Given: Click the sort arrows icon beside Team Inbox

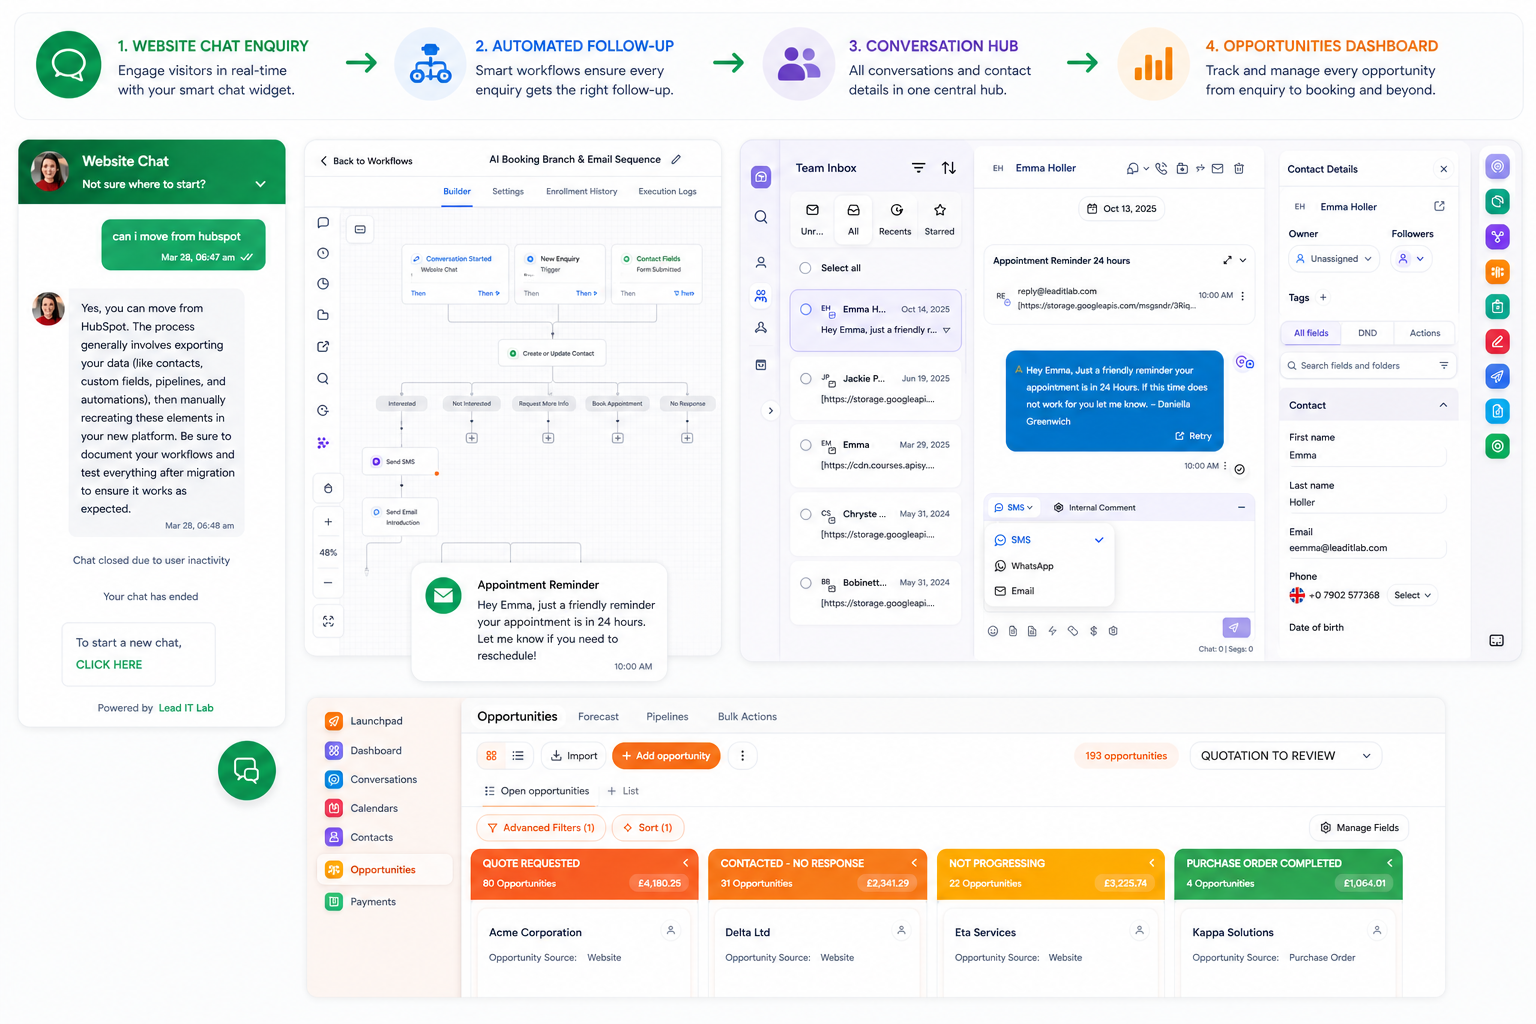Looking at the screenshot, I should [949, 168].
